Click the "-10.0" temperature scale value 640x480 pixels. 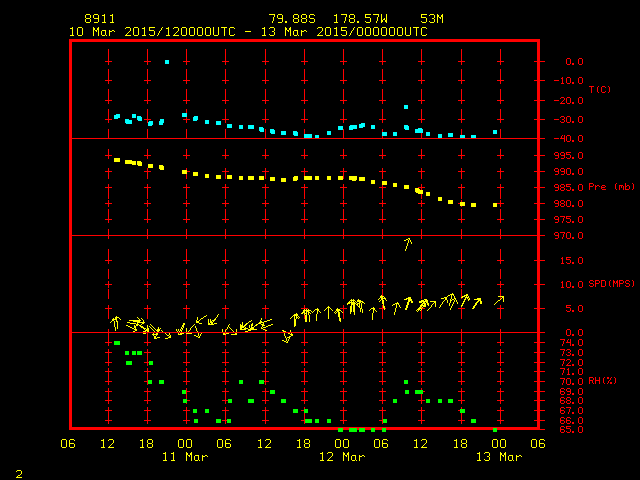[569, 80]
